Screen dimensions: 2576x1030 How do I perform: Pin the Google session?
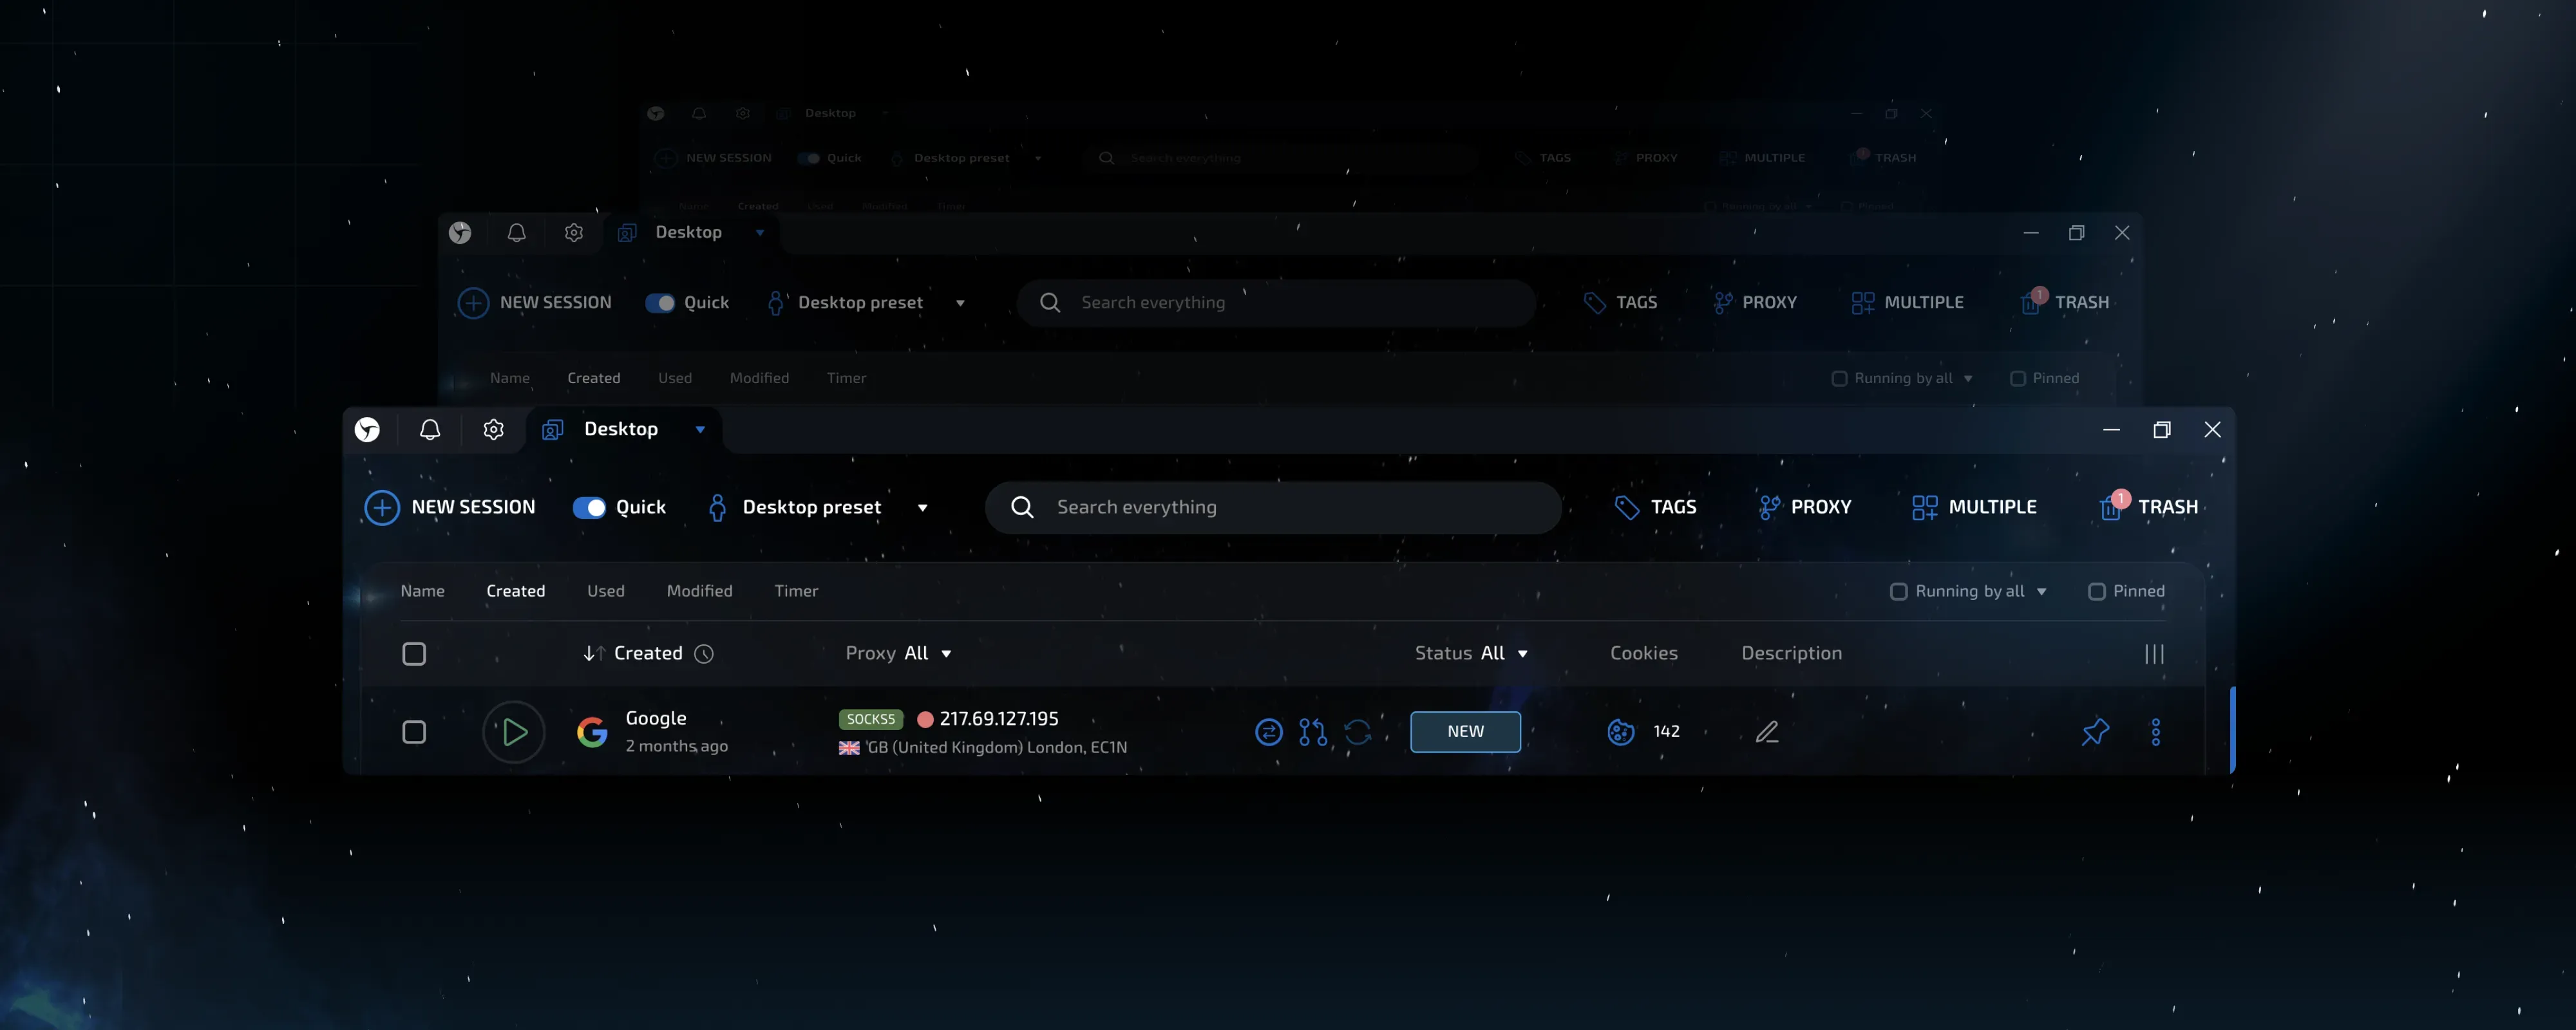point(2095,732)
